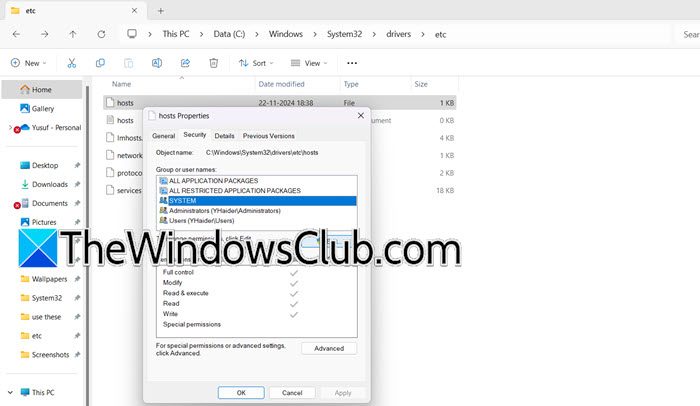Select Administrators (YHaider\Administrators) entry

tap(257, 211)
